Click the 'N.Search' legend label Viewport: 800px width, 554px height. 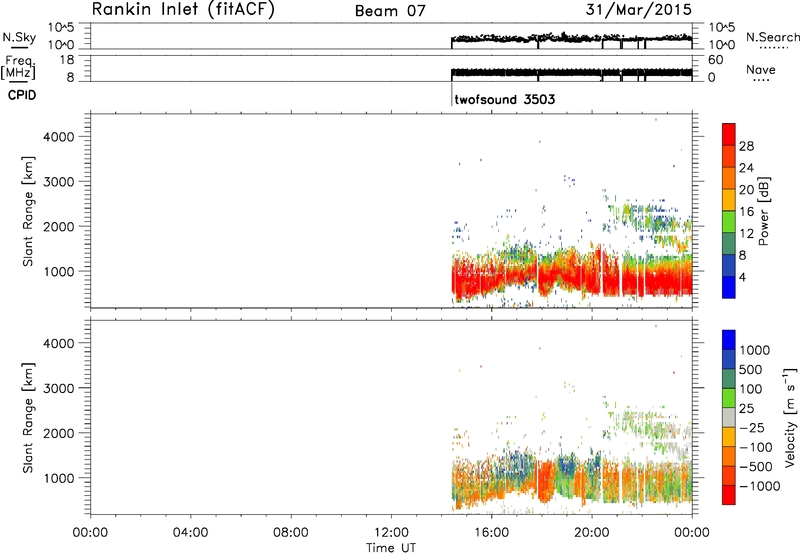click(x=772, y=37)
